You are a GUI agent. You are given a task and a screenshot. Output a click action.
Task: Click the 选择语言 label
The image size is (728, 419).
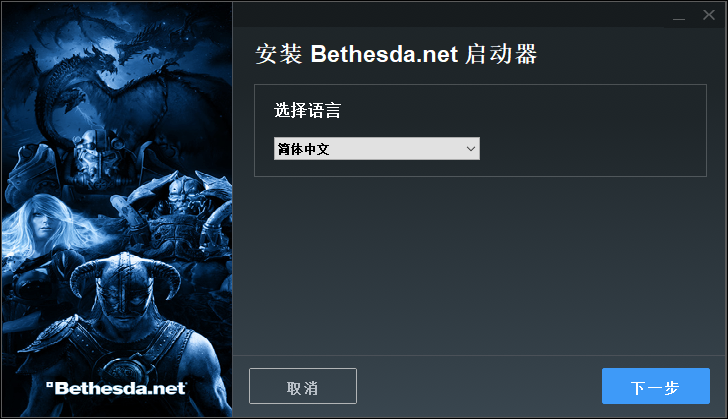point(307,111)
